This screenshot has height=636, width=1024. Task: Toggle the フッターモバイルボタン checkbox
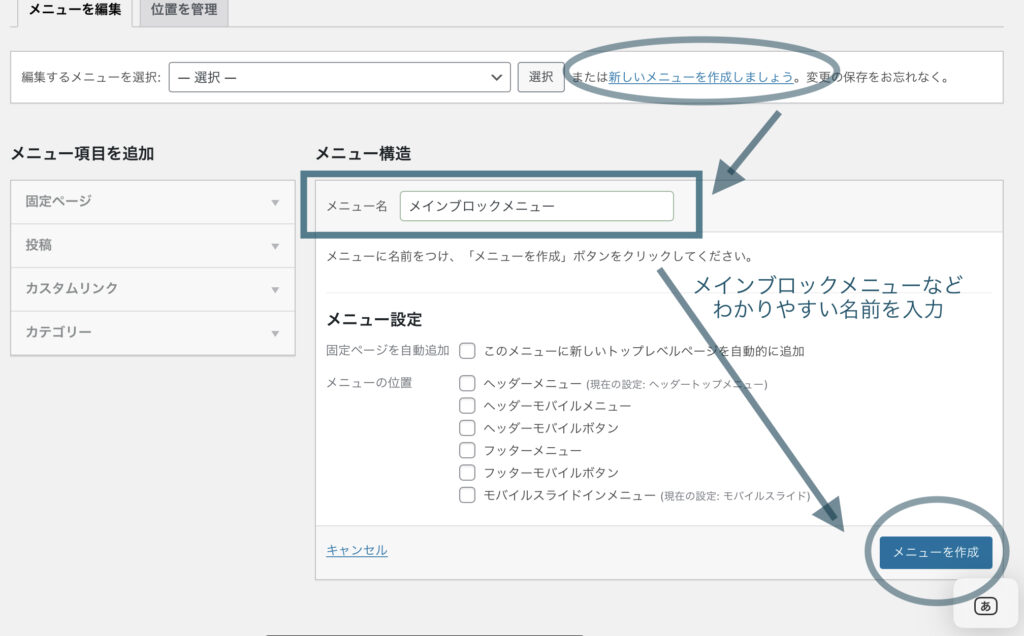point(467,473)
